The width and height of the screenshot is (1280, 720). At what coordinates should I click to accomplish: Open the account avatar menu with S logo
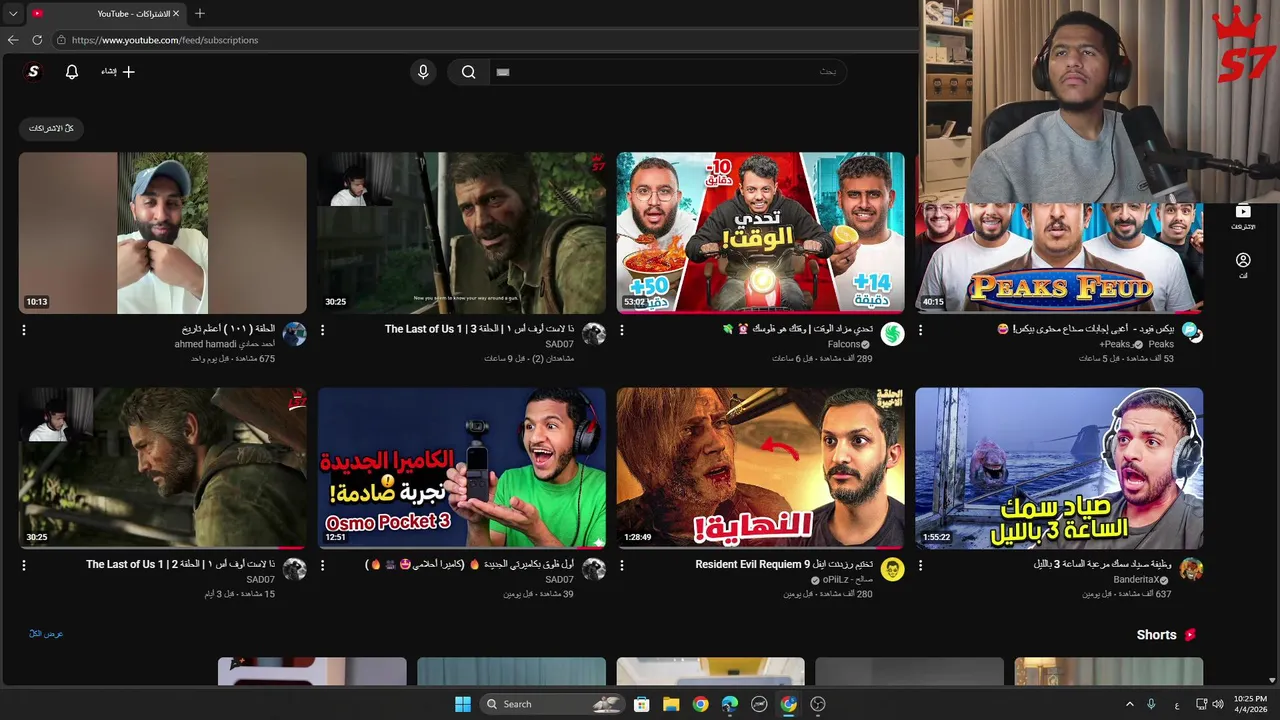click(x=34, y=72)
